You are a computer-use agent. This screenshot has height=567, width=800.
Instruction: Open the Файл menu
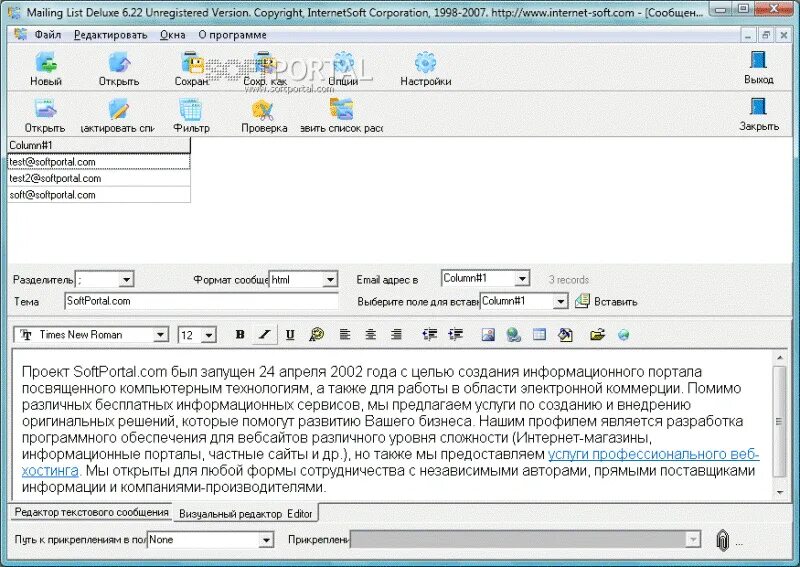[x=48, y=35]
